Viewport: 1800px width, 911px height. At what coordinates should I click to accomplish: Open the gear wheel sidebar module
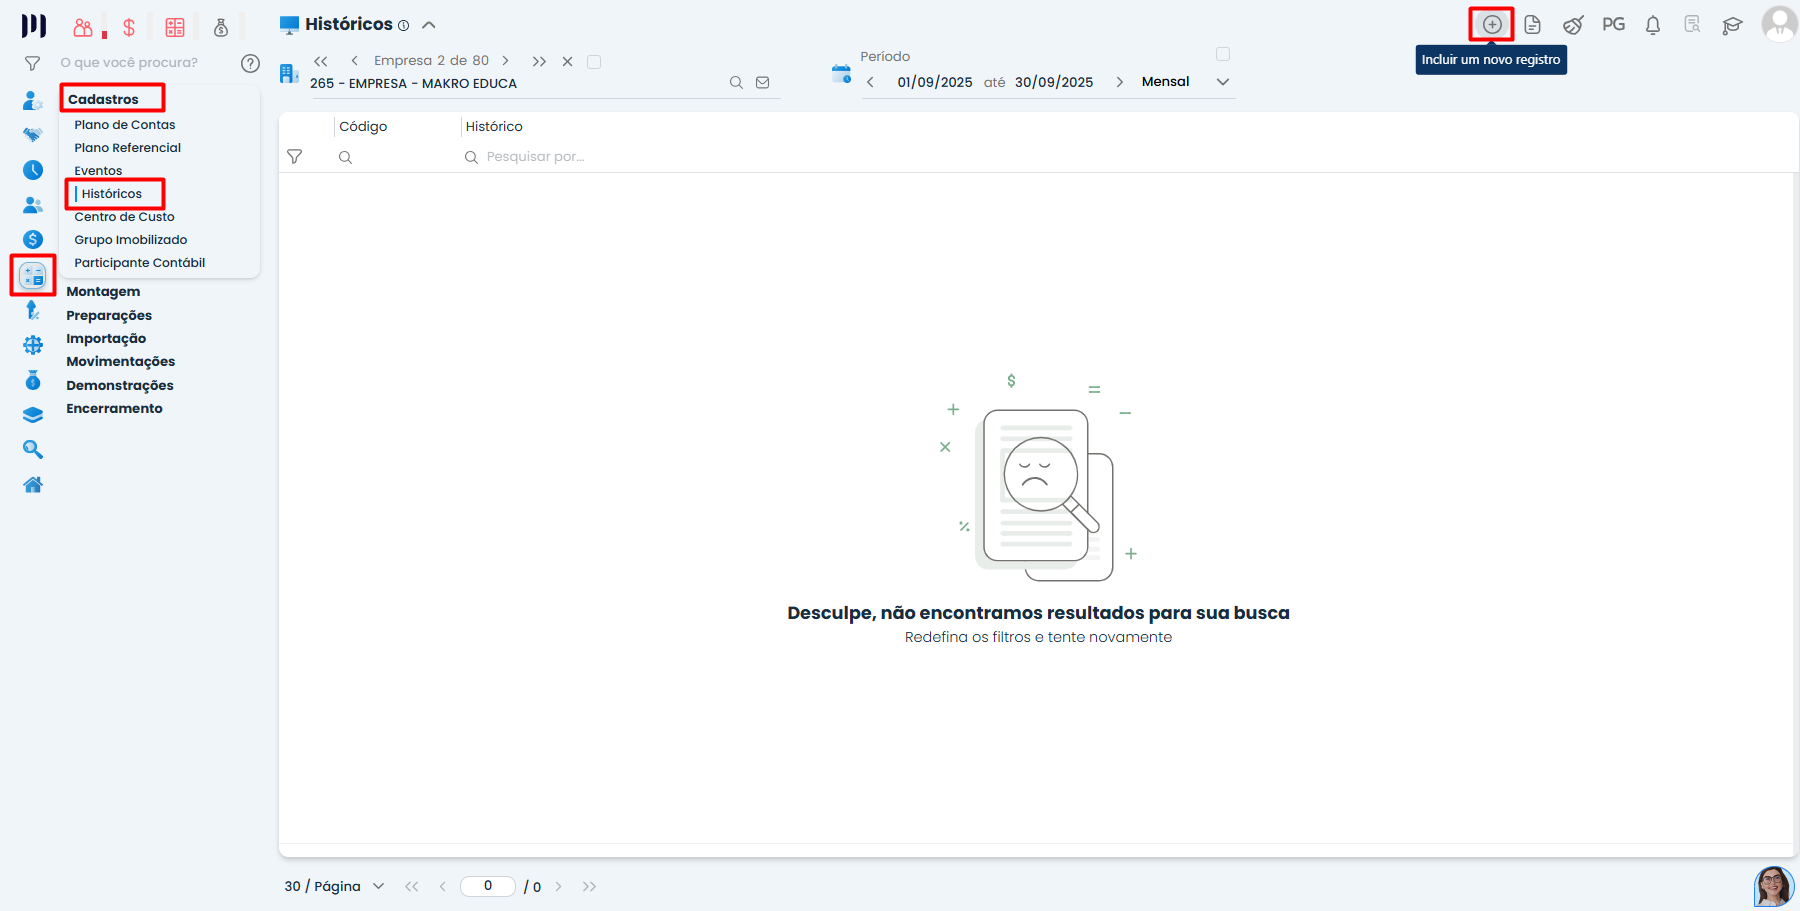point(33,345)
